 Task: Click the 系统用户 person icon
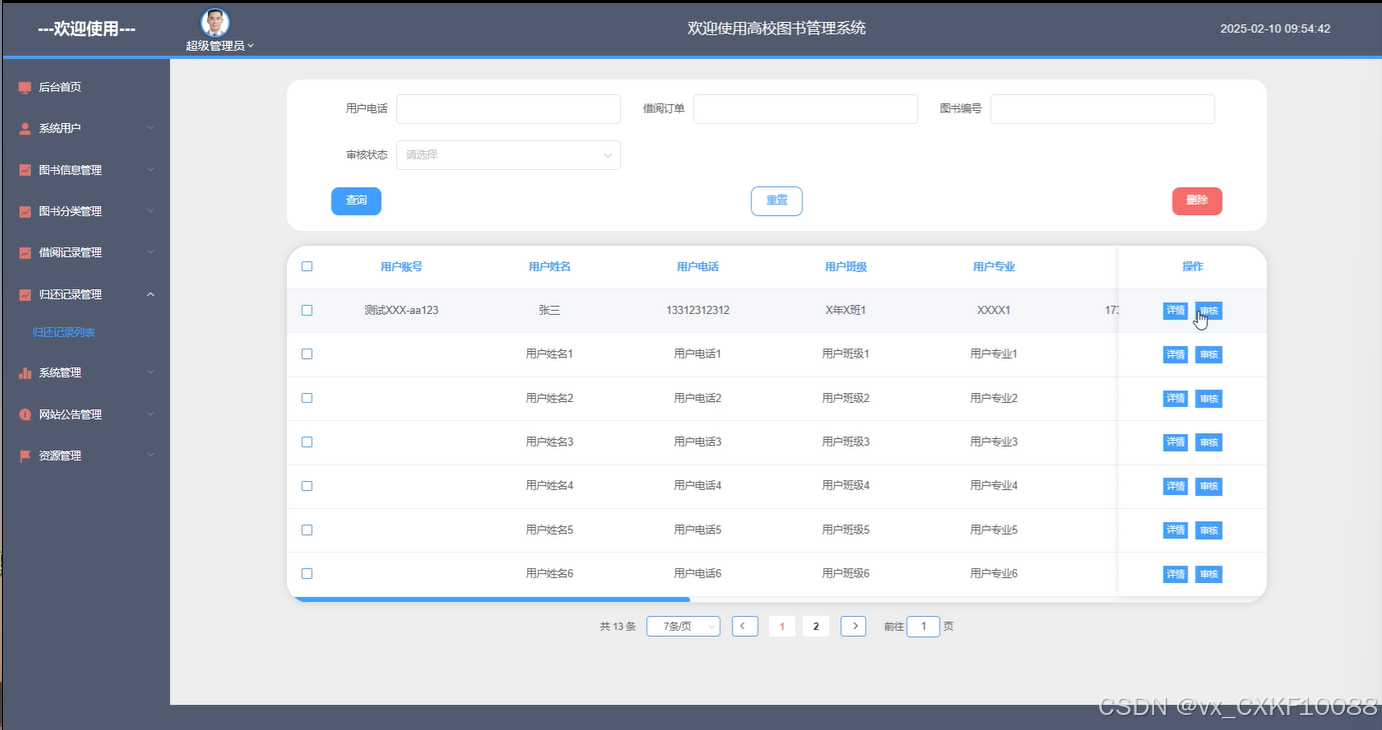[25, 129]
